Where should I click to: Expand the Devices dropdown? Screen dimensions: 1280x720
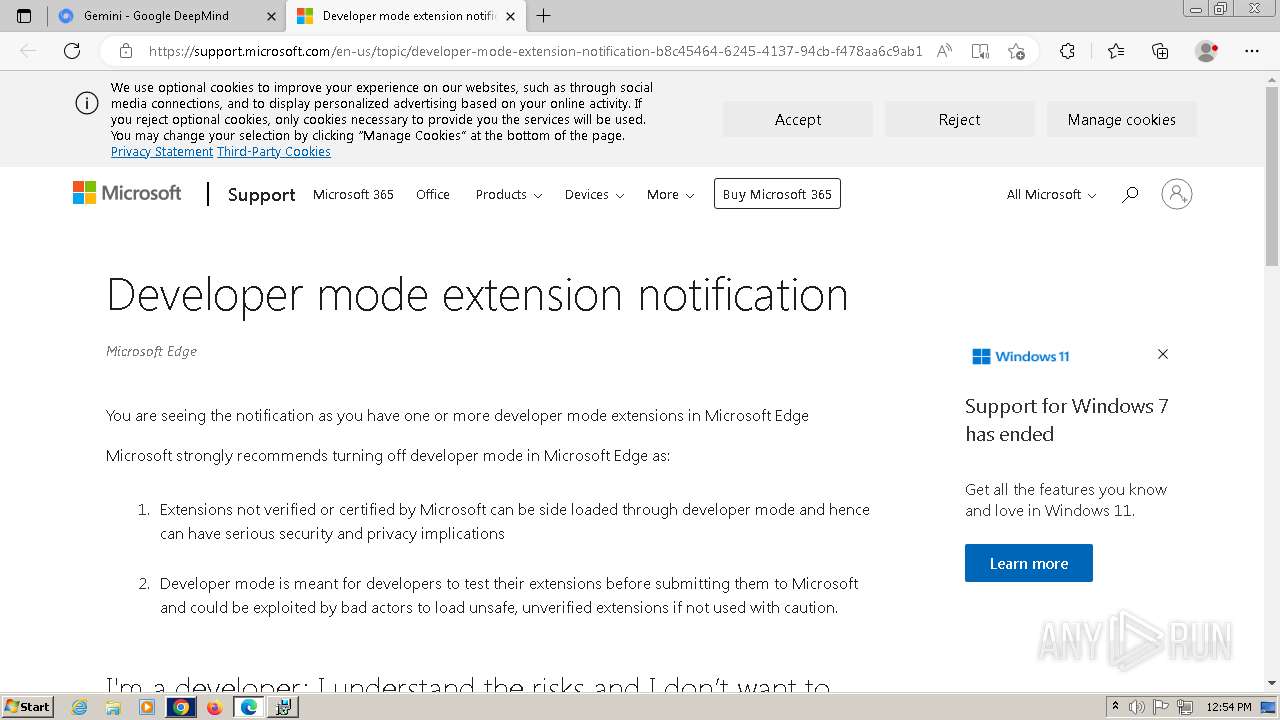click(594, 194)
